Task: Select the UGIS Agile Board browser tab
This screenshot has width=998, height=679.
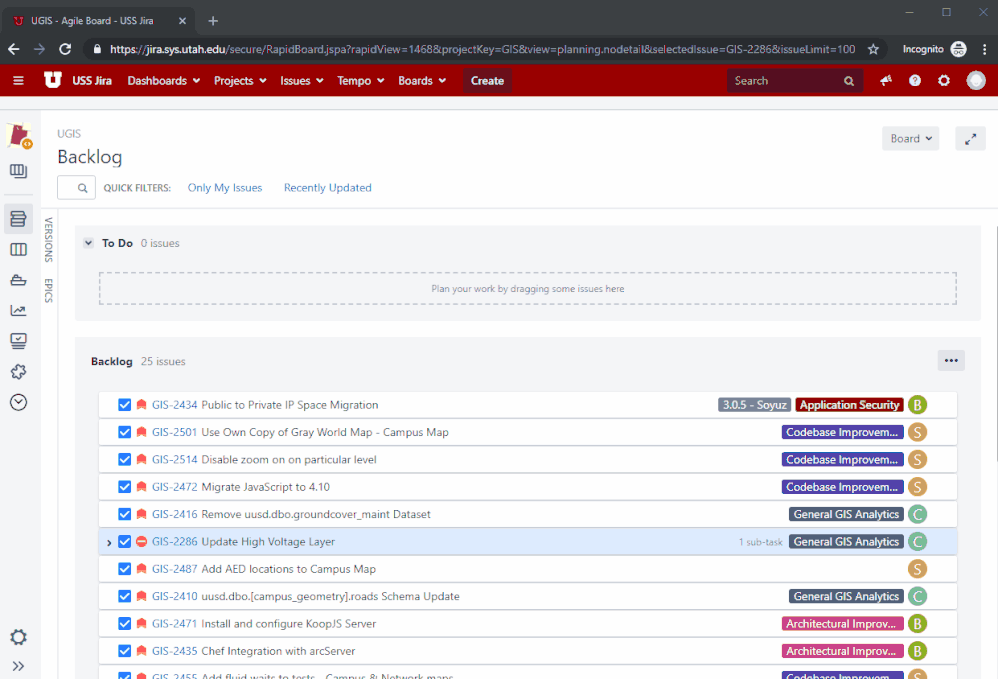Action: point(99,21)
